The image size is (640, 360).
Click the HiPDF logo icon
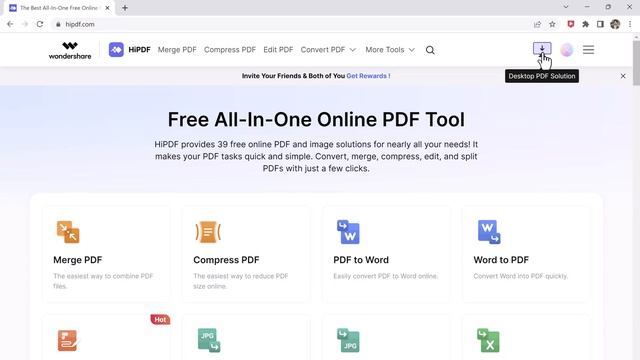(x=116, y=50)
